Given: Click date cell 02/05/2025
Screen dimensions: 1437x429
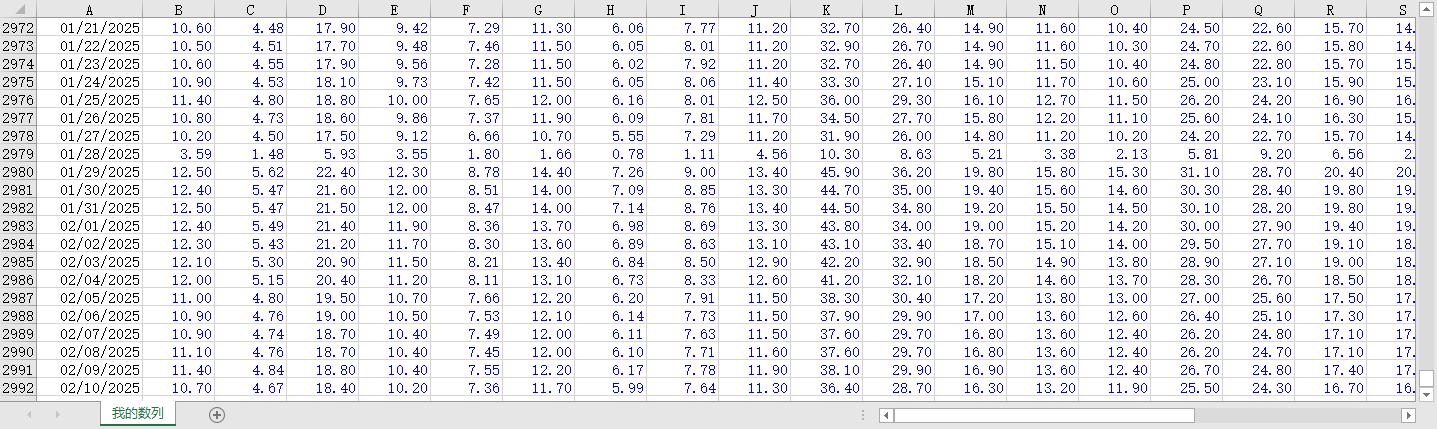Looking at the screenshot, I should [x=89, y=298].
